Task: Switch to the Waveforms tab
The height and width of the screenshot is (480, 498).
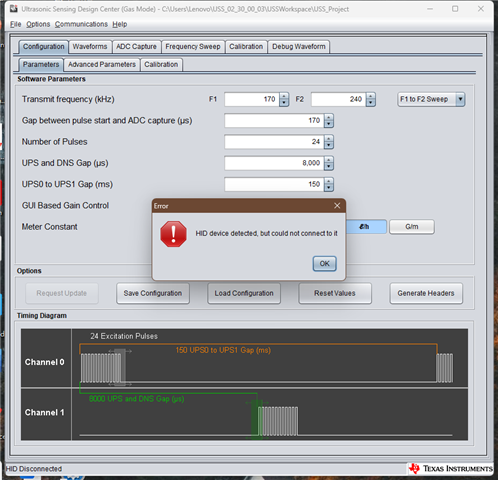Action: pos(90,47)
